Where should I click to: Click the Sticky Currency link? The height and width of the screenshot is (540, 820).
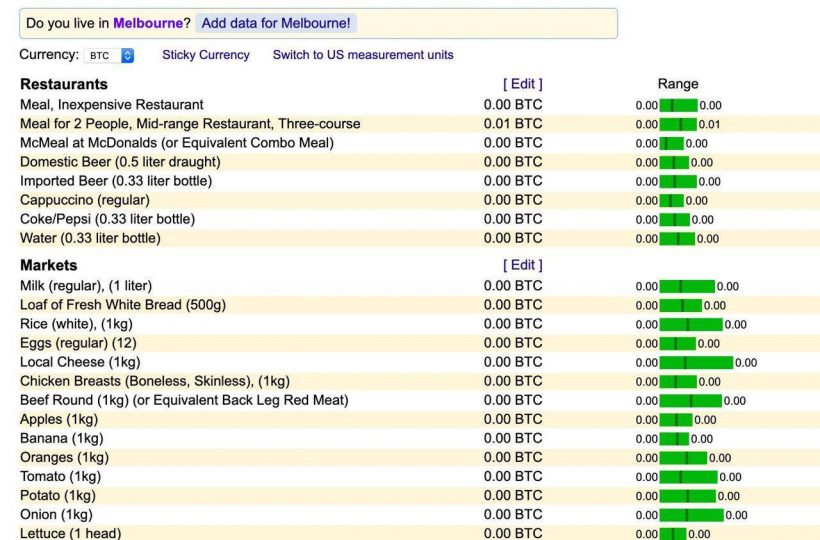point(206,55)
